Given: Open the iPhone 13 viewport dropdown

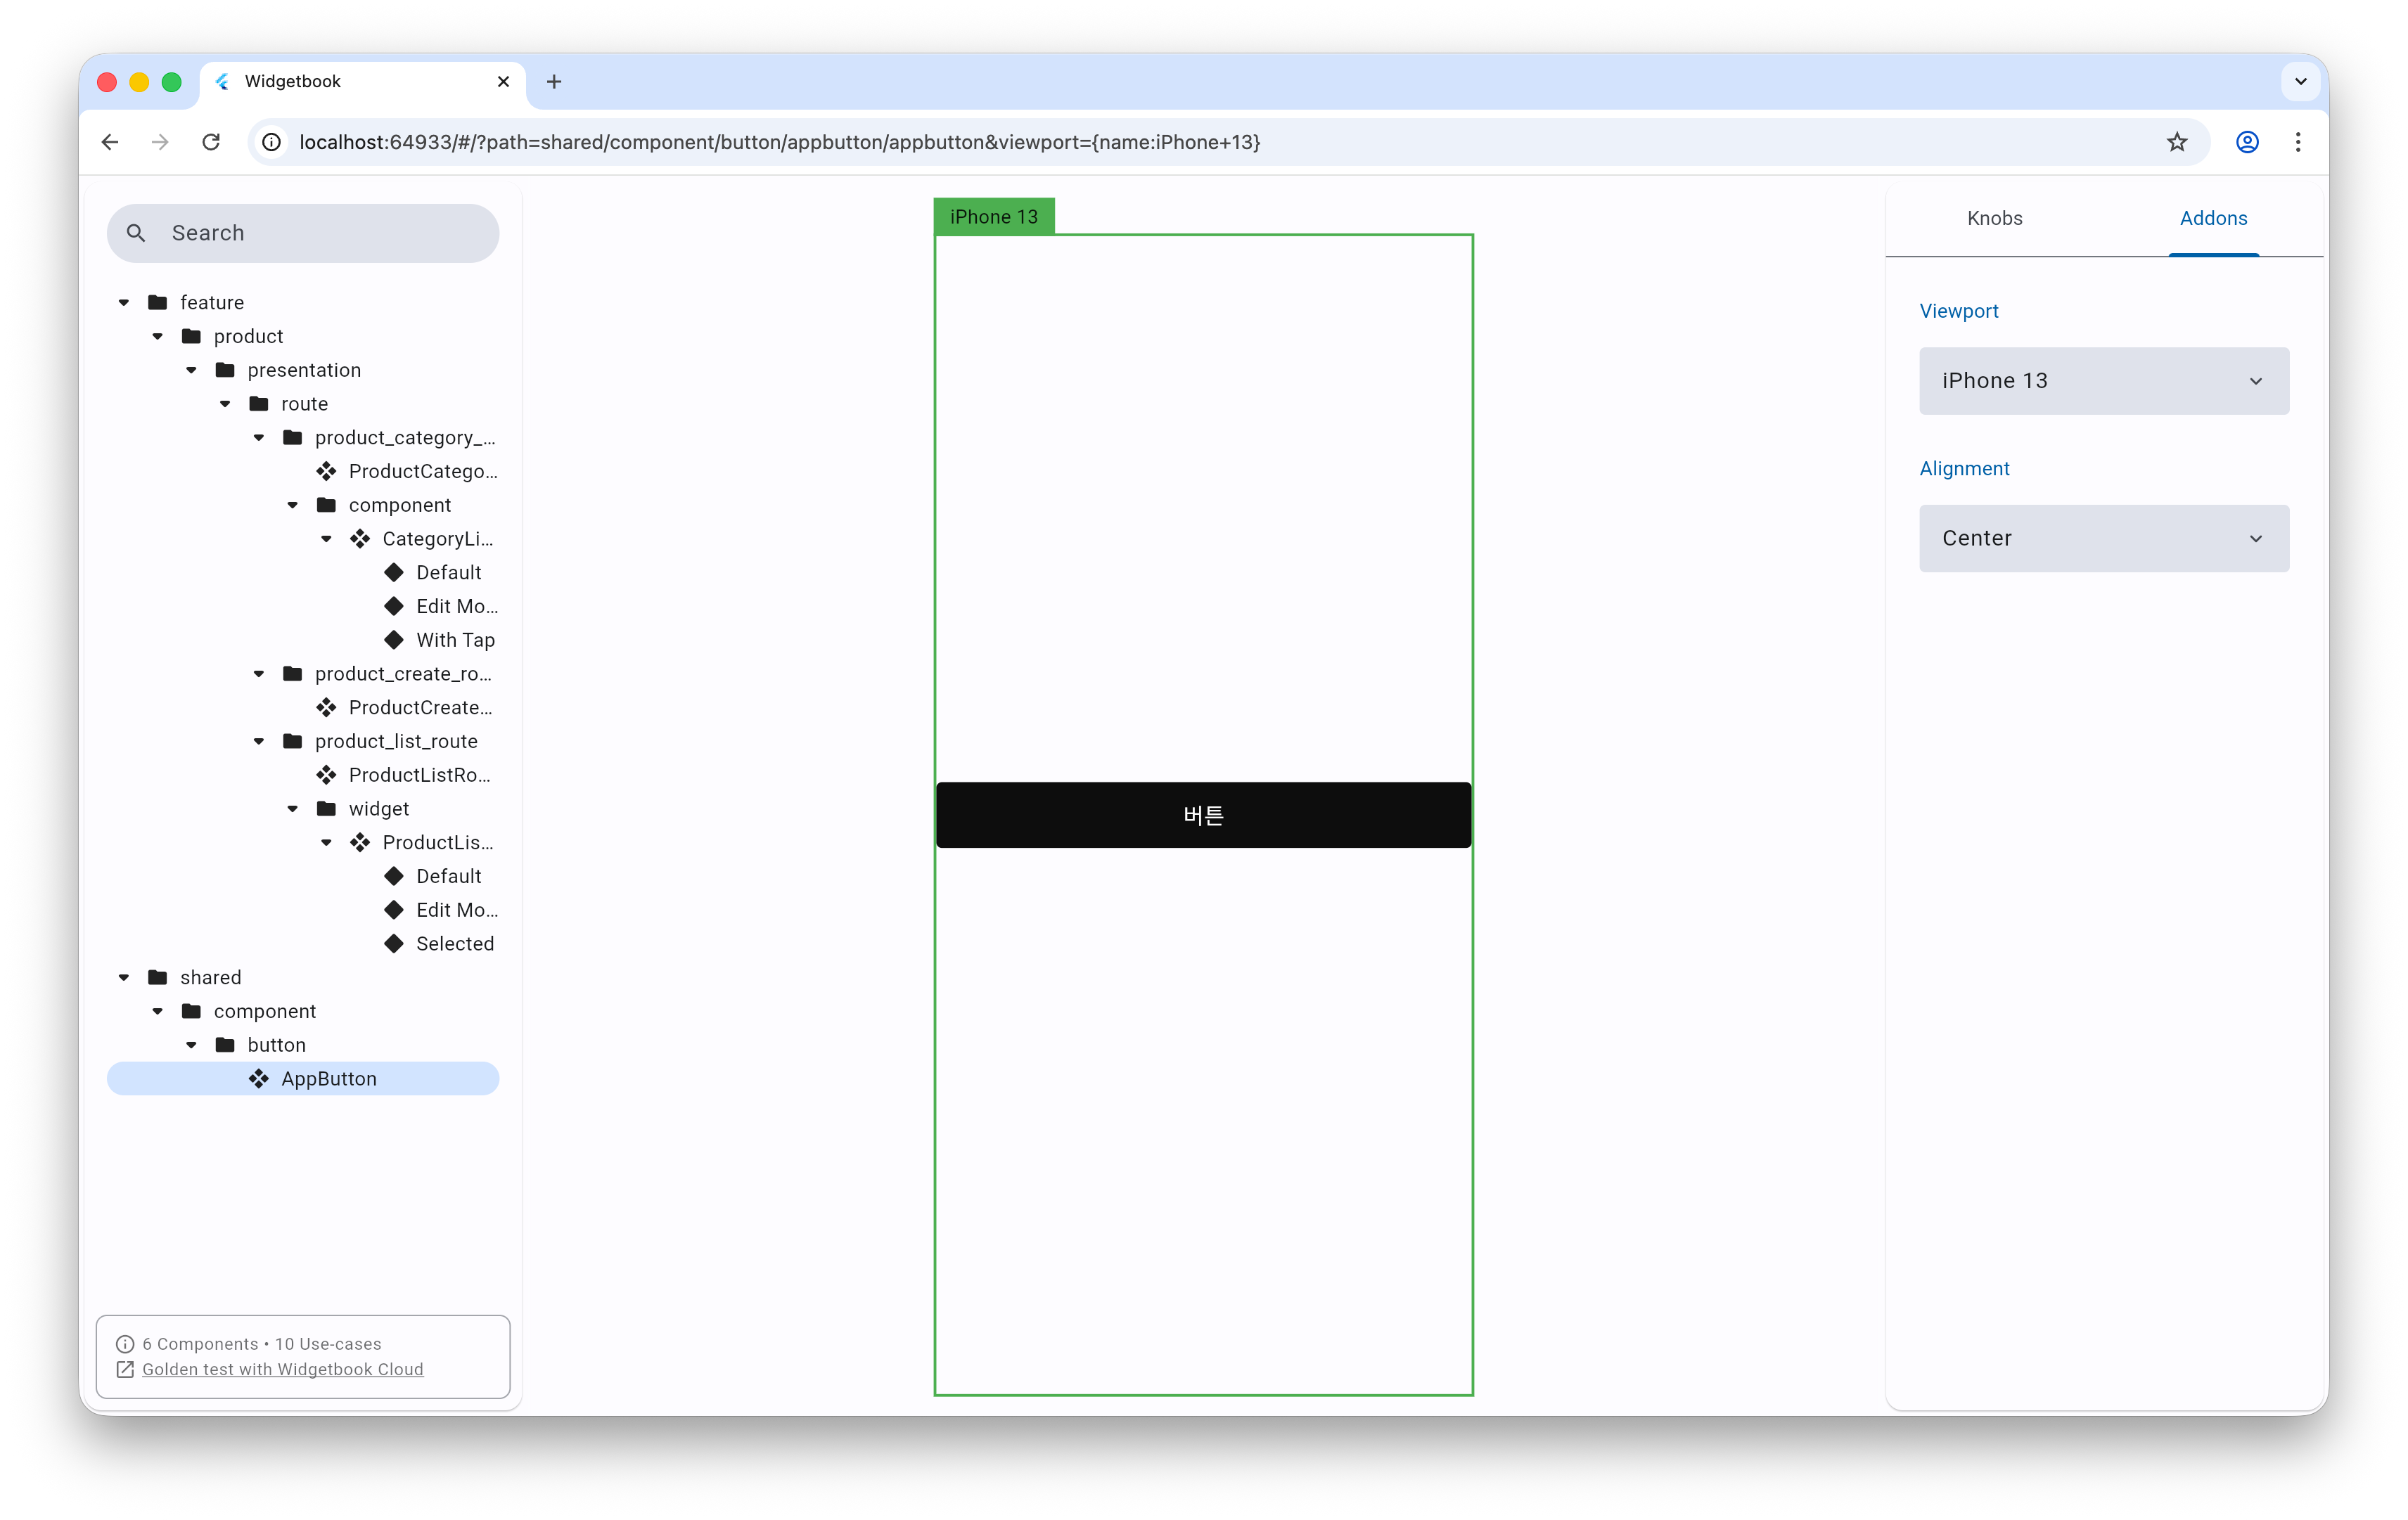Looking at the screenshot, I should click(x=2103, y=381).
